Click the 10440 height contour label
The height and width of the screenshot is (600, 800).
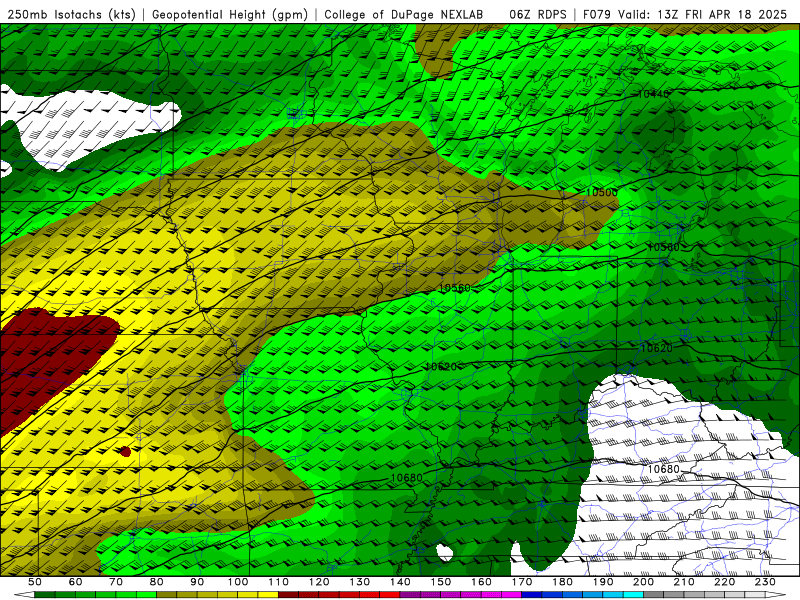click(653, 94)
